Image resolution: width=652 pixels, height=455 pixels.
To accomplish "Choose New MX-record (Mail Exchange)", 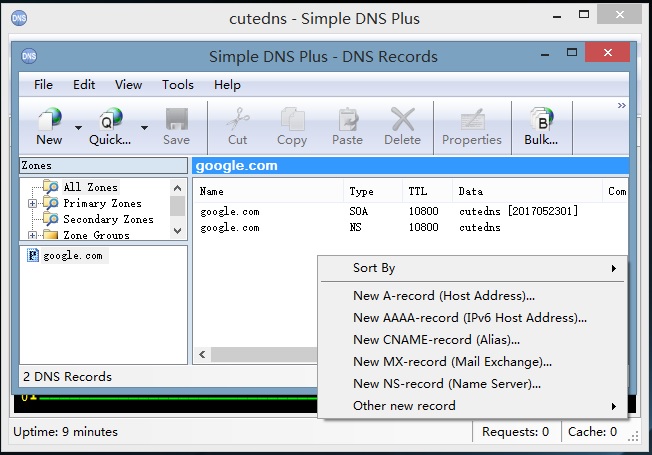I will [x=472, y=362].
